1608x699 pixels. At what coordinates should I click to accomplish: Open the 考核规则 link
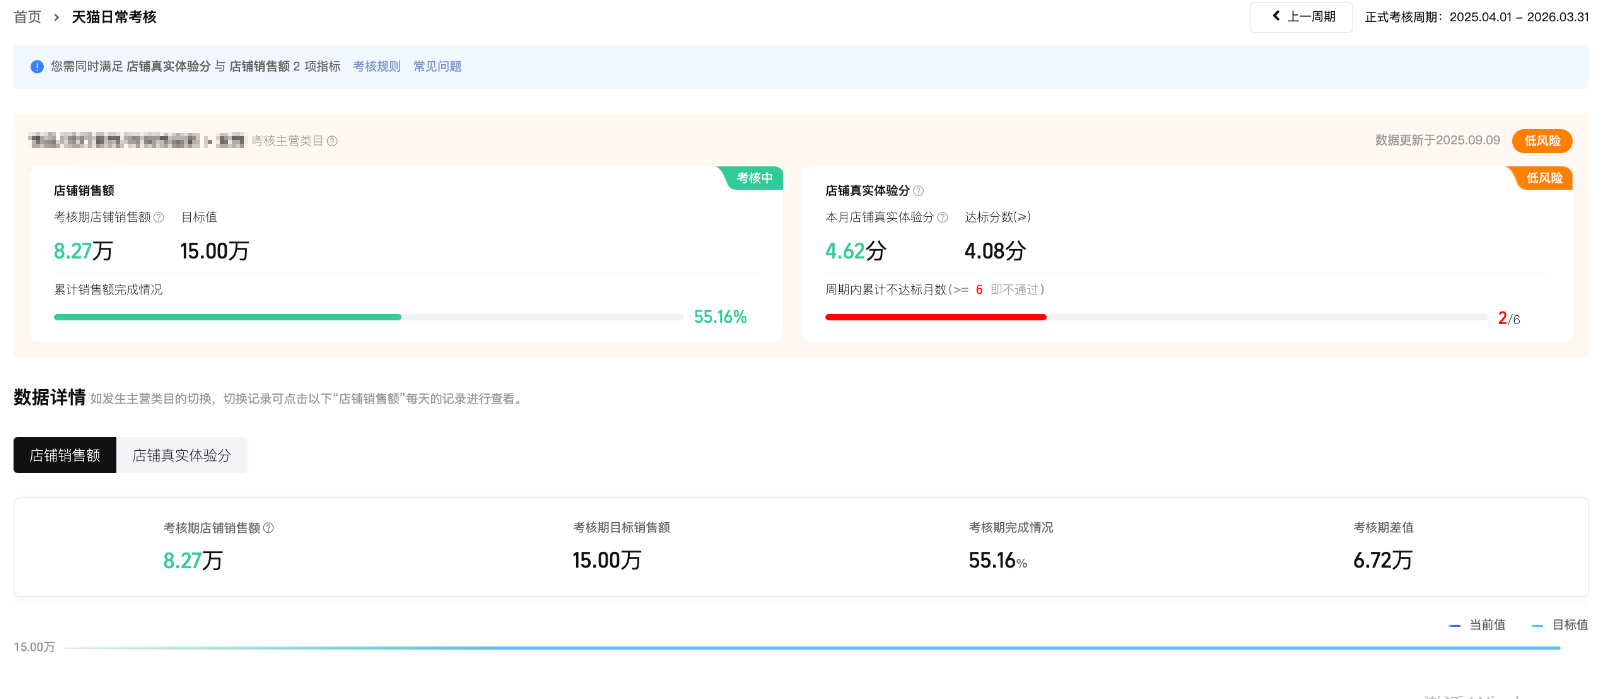pyautogui.click(x=376, y=67)
